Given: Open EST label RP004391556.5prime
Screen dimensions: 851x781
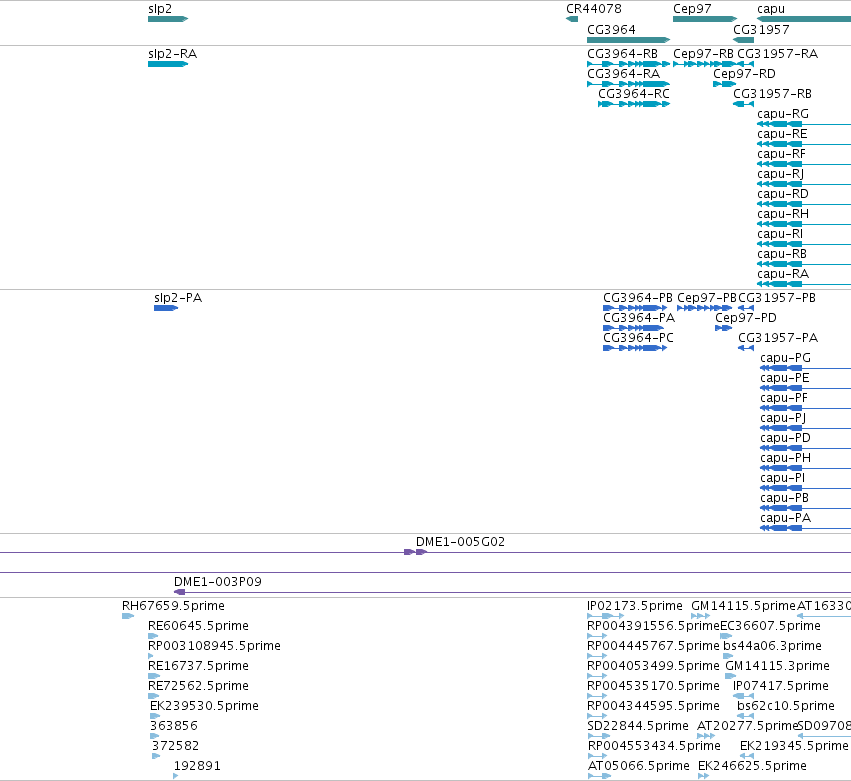Looking at the screenshot, I should (x=653, y=626).
